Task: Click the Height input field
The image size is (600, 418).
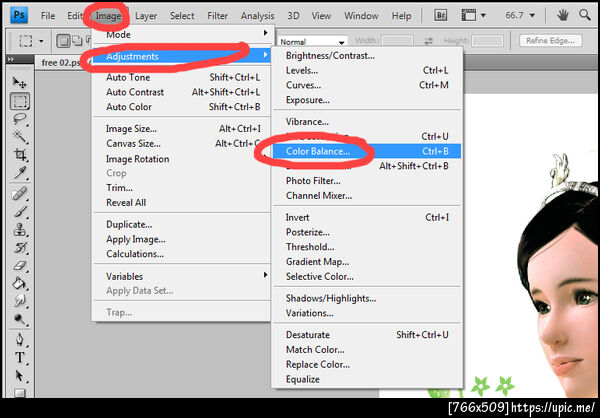Action: pyautogui.click(x=487, y=41)
